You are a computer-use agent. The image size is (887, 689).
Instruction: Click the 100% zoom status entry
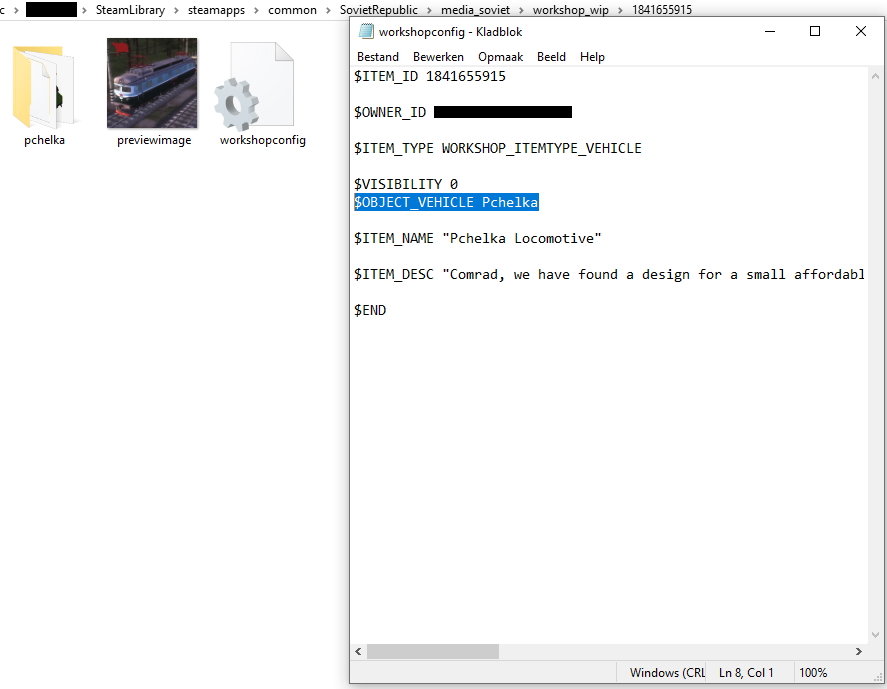(813, 673)
